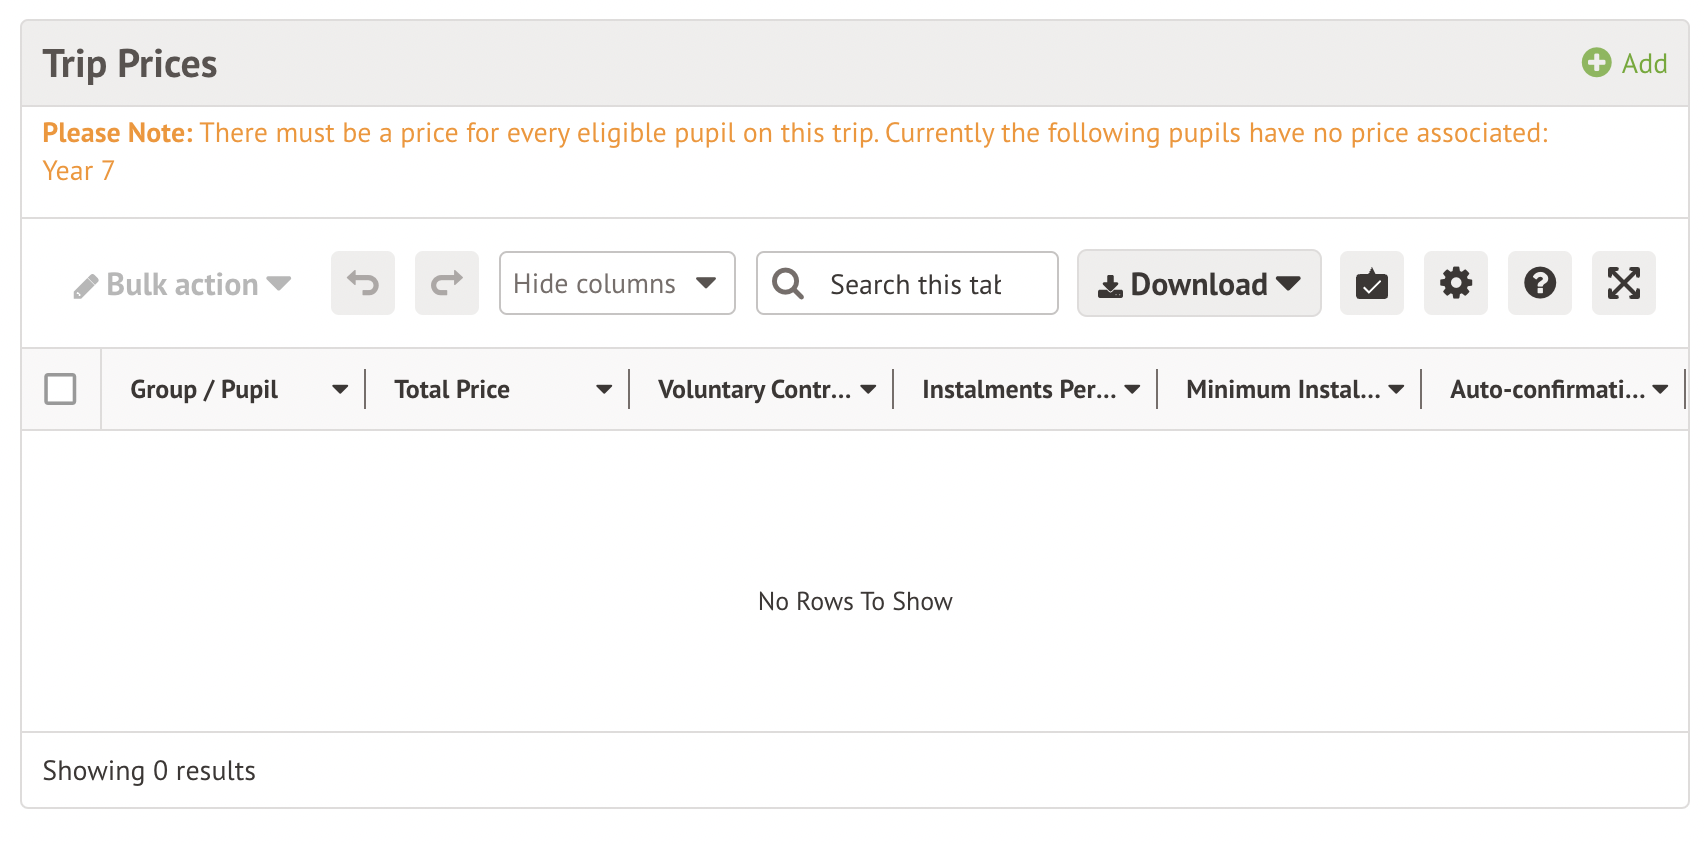
Task: Open the Download dropdown menu
Action: [x=1199, y=284]
